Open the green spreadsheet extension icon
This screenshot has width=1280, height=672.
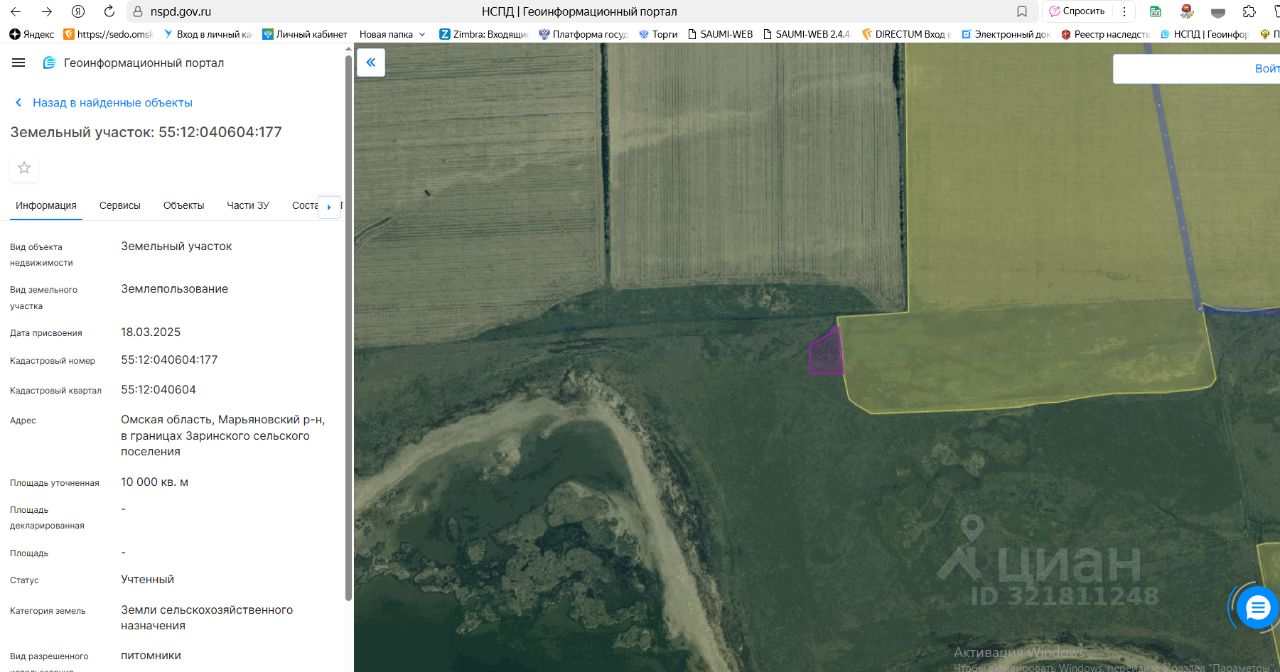point(1155,11)
